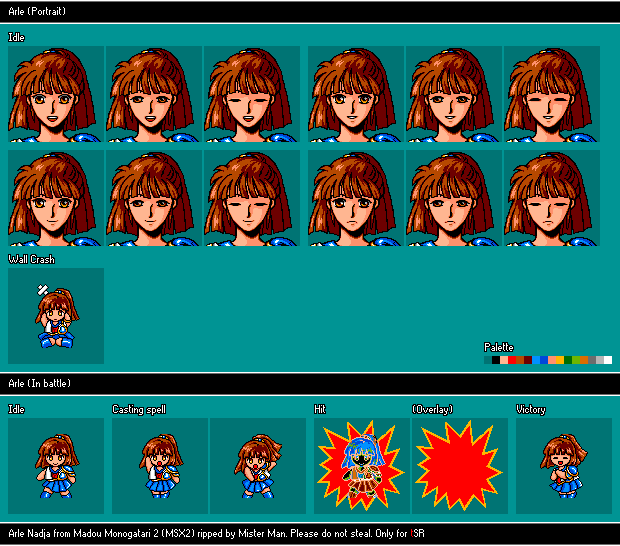
Task: Select the third second-row portrait with closed eyes
Action: [x=252, y=198]
